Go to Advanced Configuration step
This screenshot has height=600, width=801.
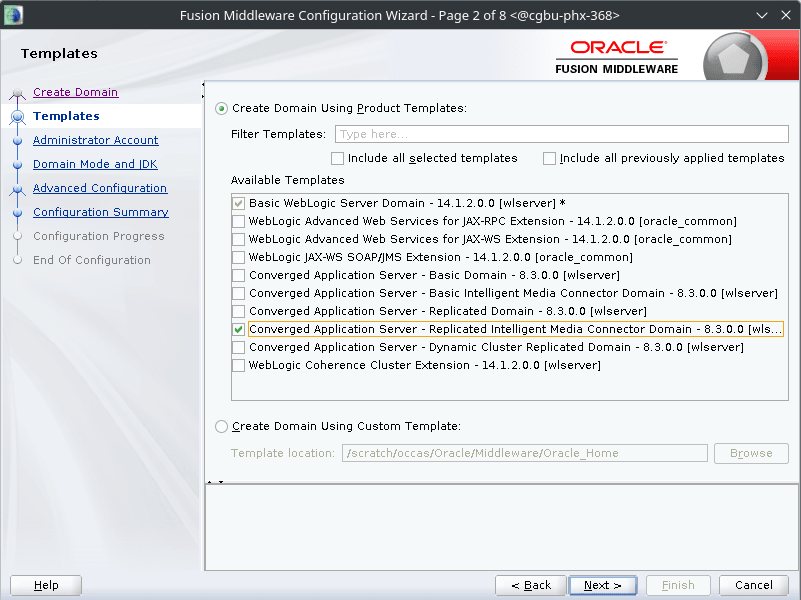tap(100, 188)
